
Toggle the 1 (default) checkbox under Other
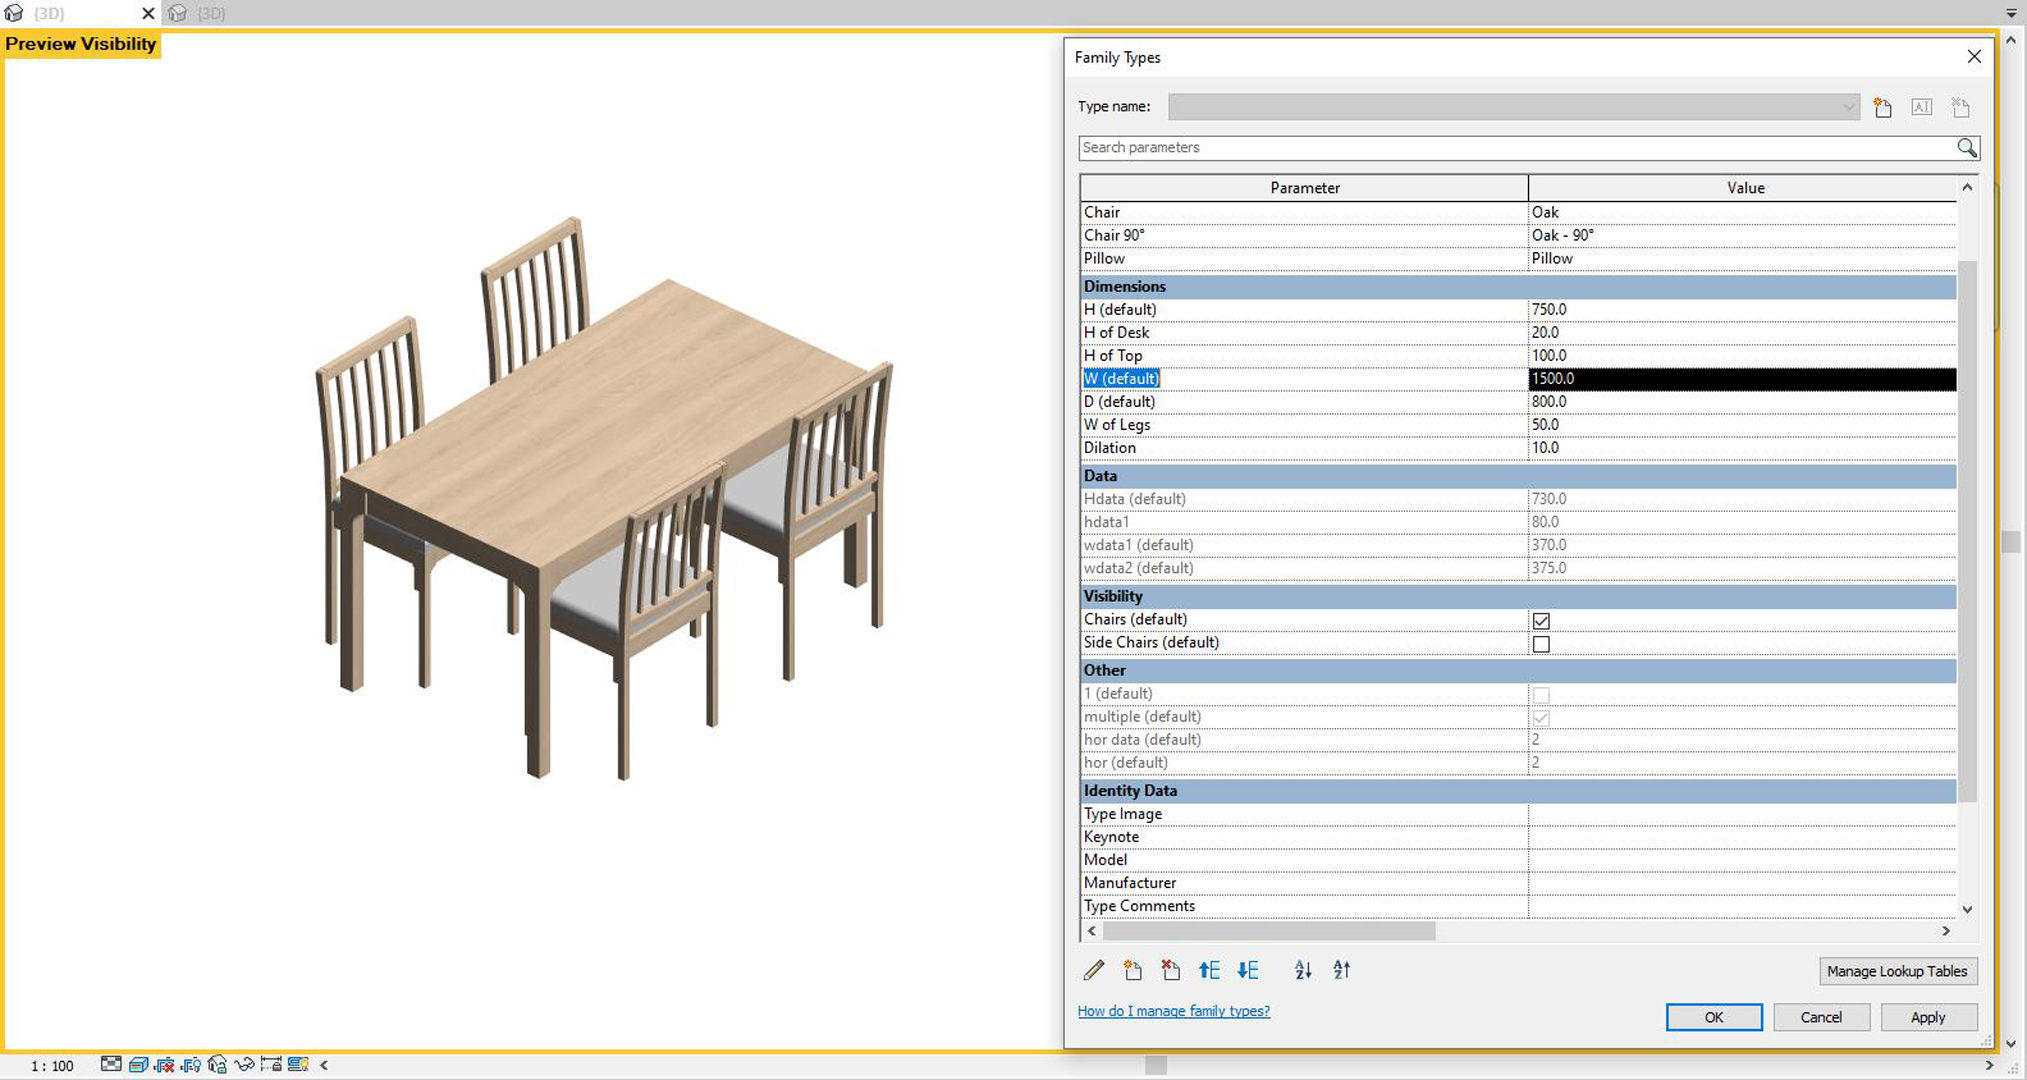[1543, 693]
